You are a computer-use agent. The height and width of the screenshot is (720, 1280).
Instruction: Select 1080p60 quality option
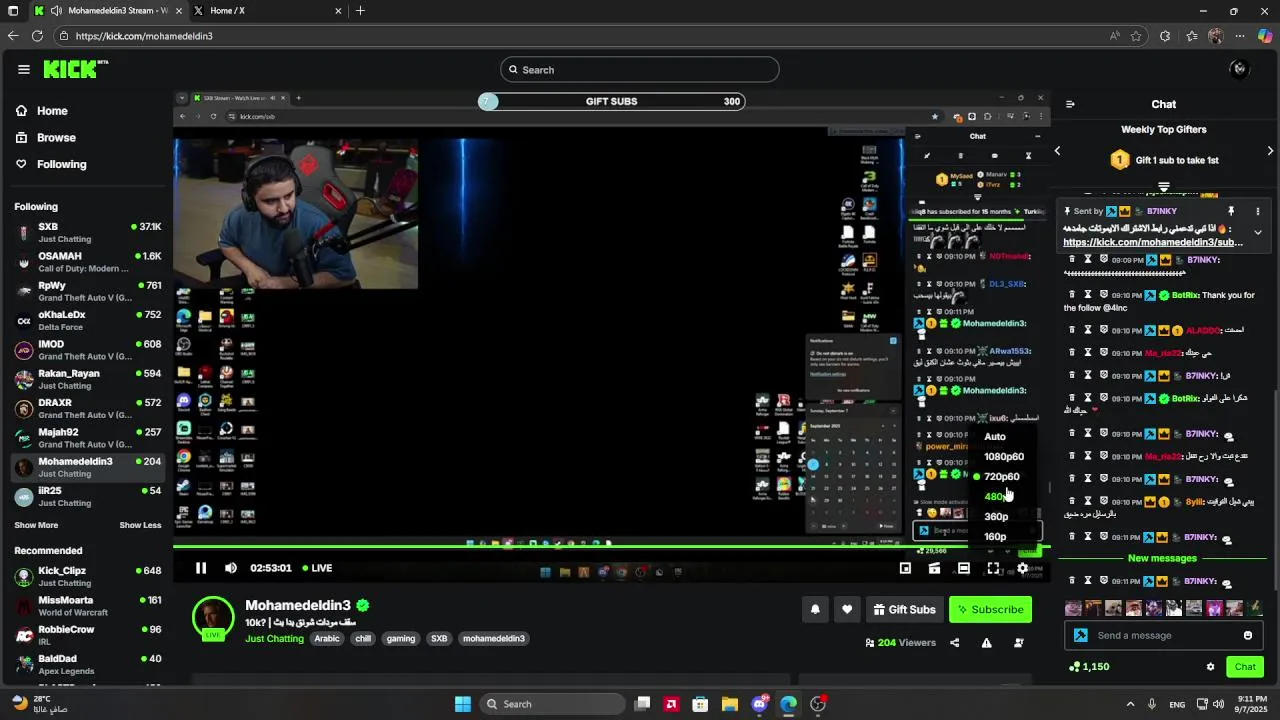1004,457
